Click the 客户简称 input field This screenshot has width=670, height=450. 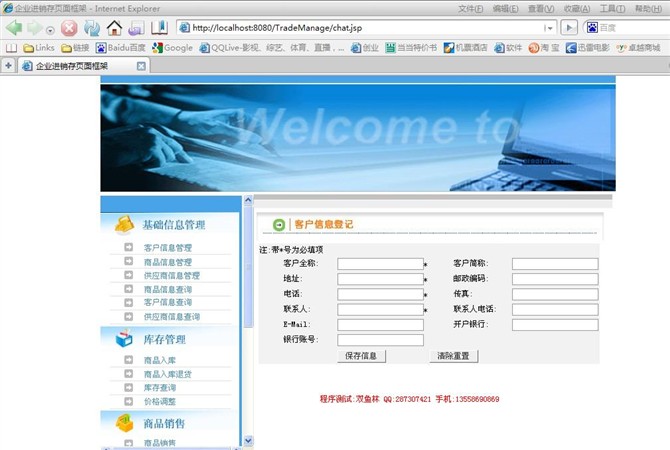555,264
